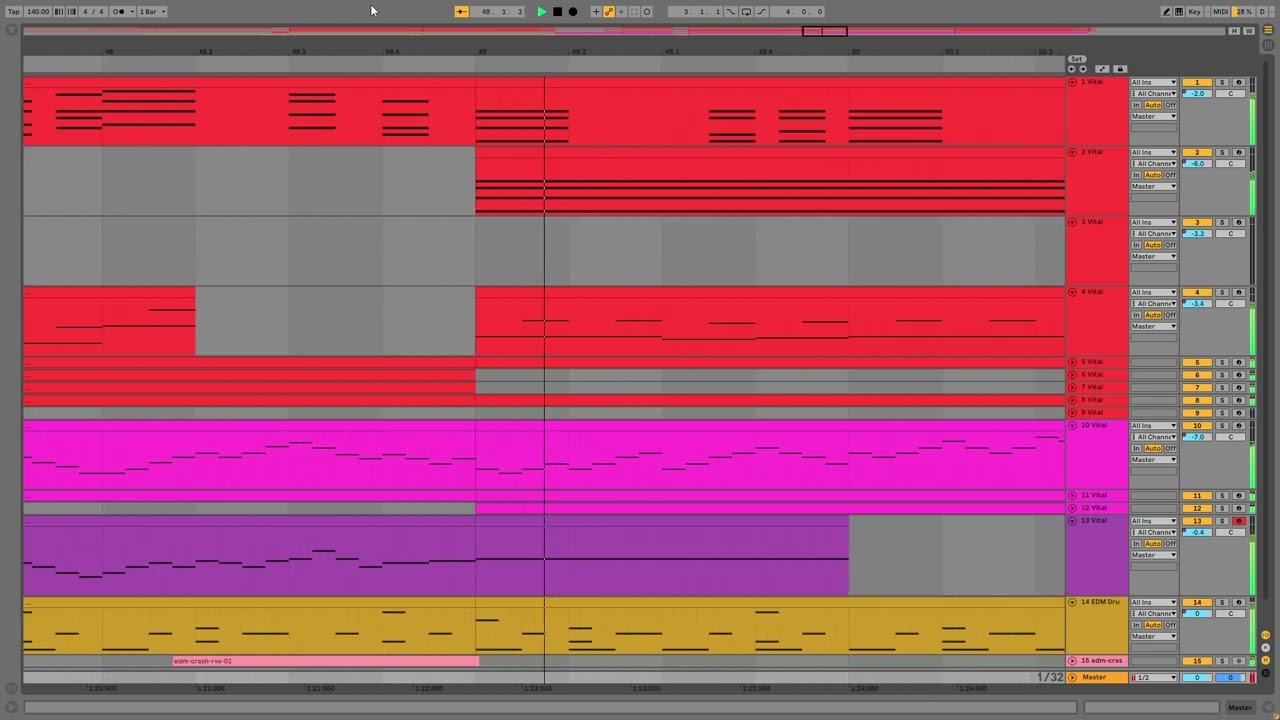Image resolution: width=1280 pixels, height=720 pixels.
Task: Toggle the Punch-In switch
Action: coord(731,12)
